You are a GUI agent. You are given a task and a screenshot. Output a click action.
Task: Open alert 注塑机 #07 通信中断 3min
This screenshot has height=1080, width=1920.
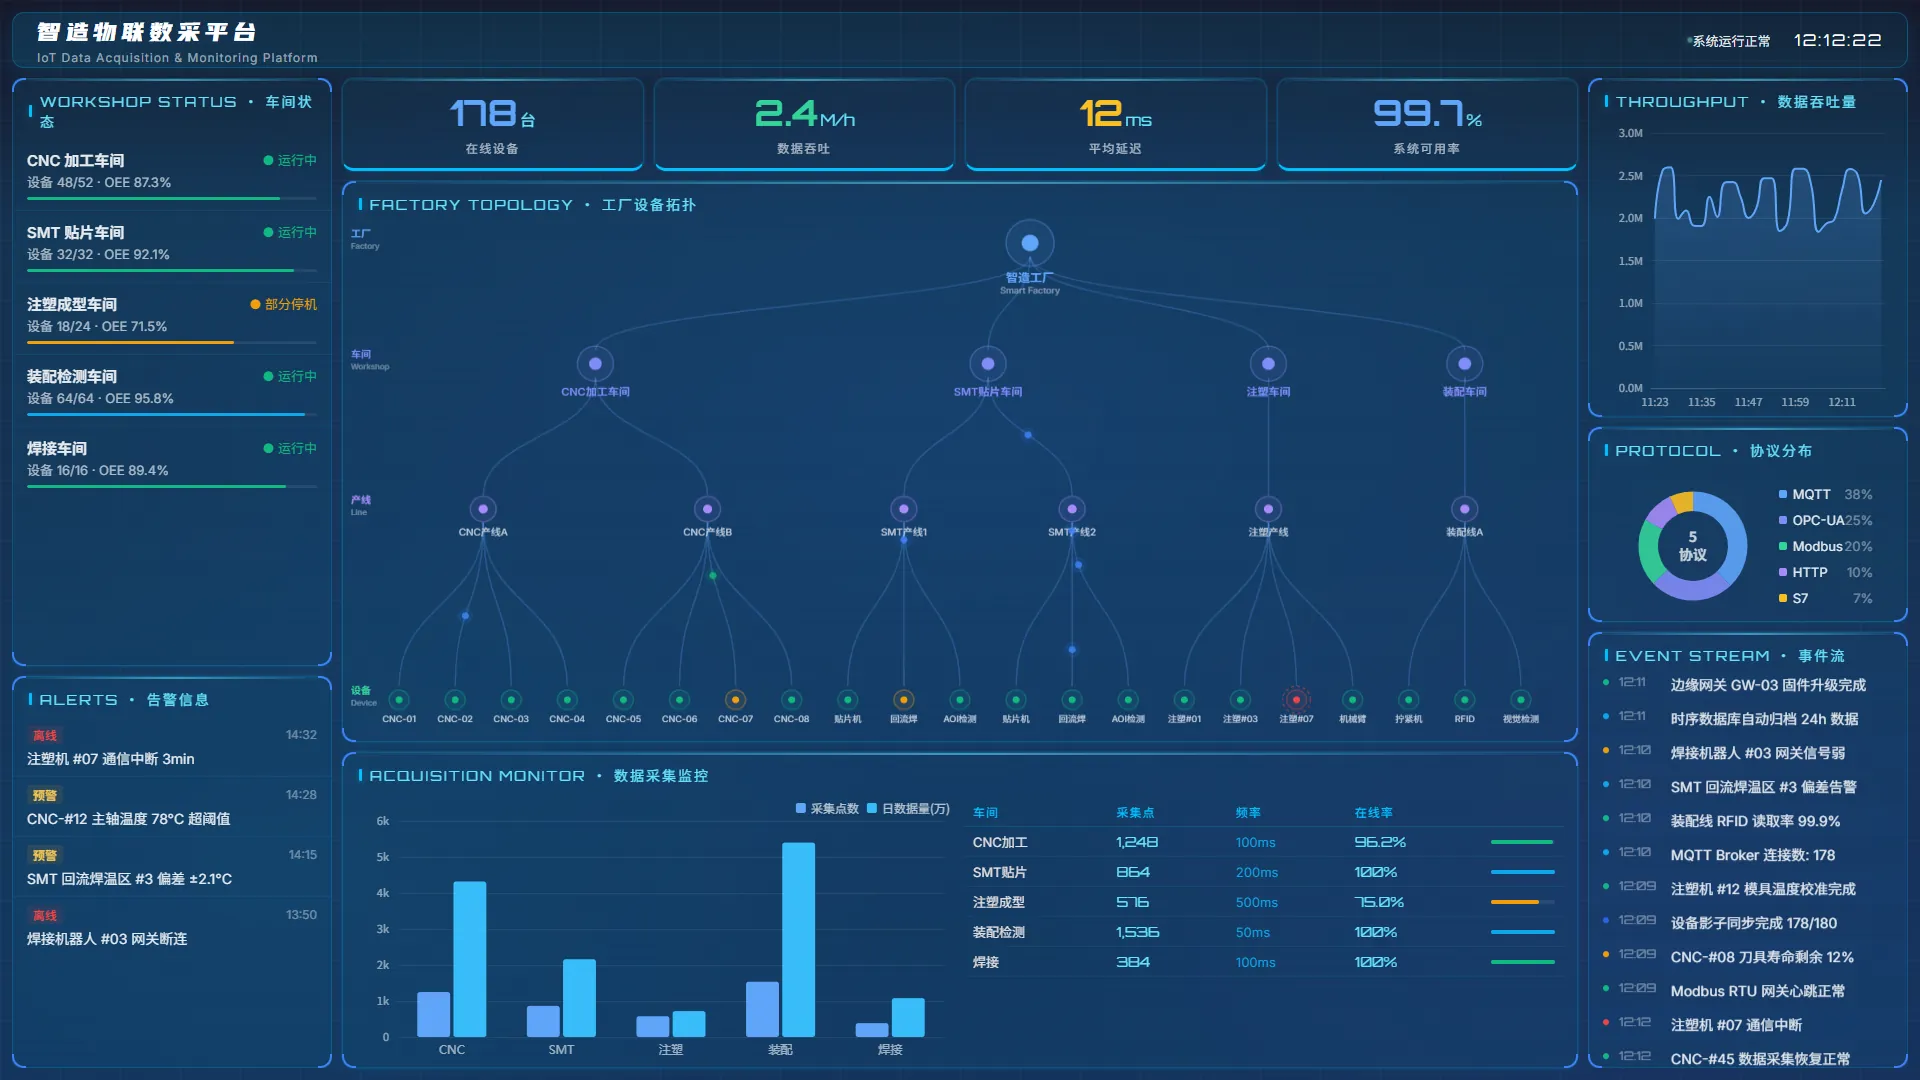[172, 747]
